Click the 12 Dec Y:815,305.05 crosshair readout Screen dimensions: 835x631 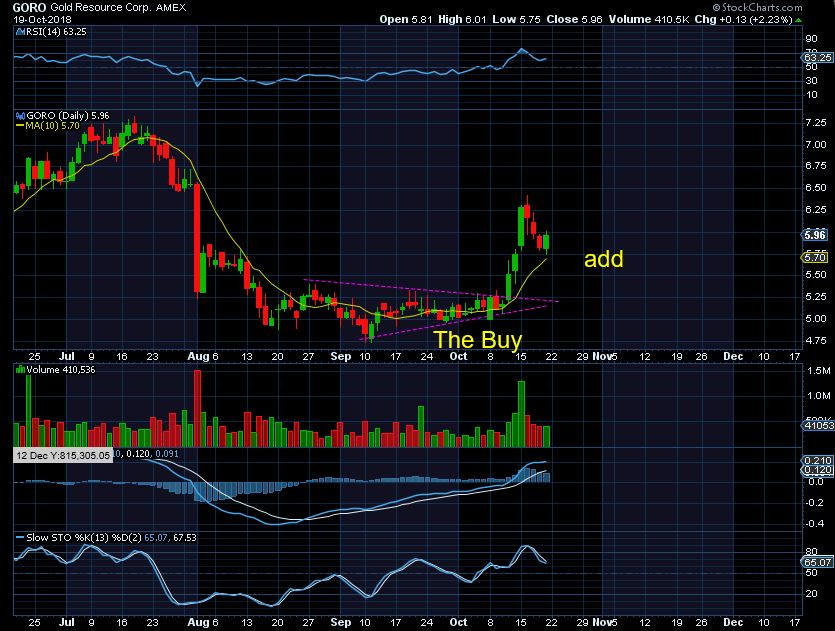63,455
